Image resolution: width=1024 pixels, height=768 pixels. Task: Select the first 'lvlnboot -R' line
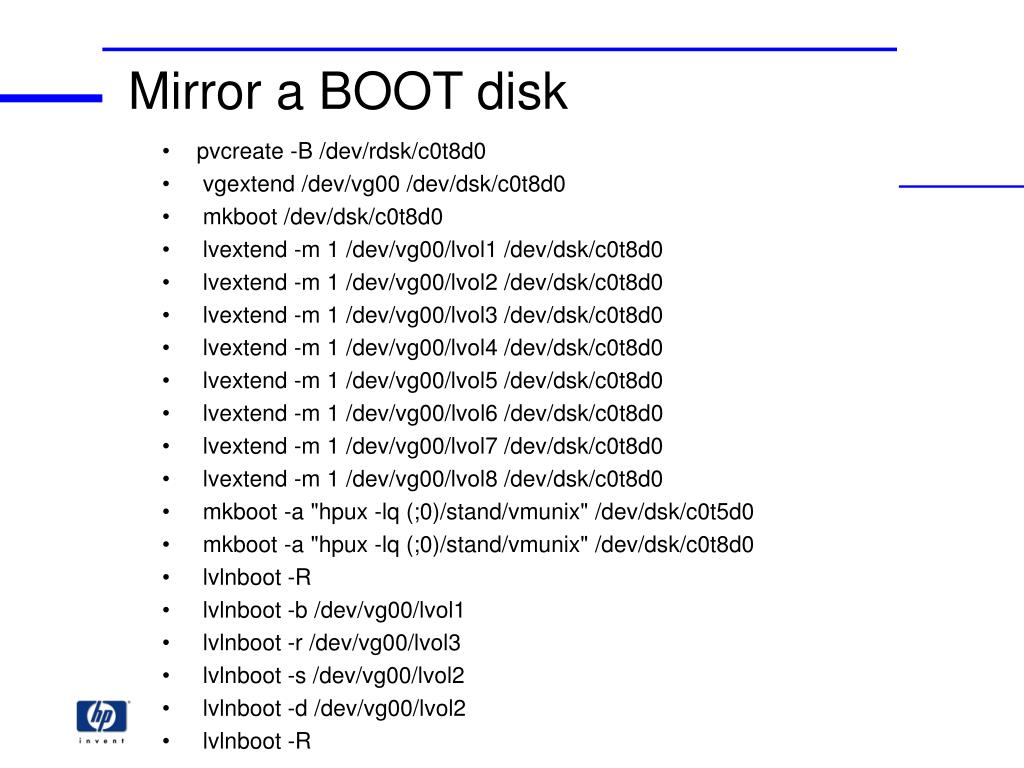[257, 577]
